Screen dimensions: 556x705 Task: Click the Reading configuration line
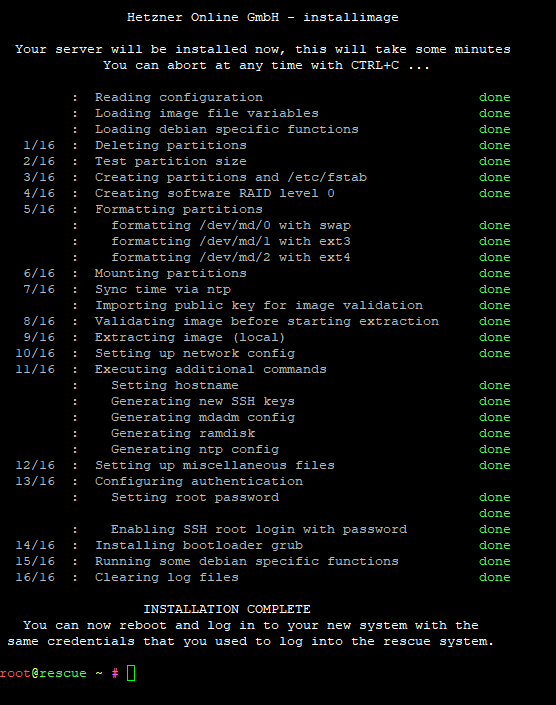(179, 98)
